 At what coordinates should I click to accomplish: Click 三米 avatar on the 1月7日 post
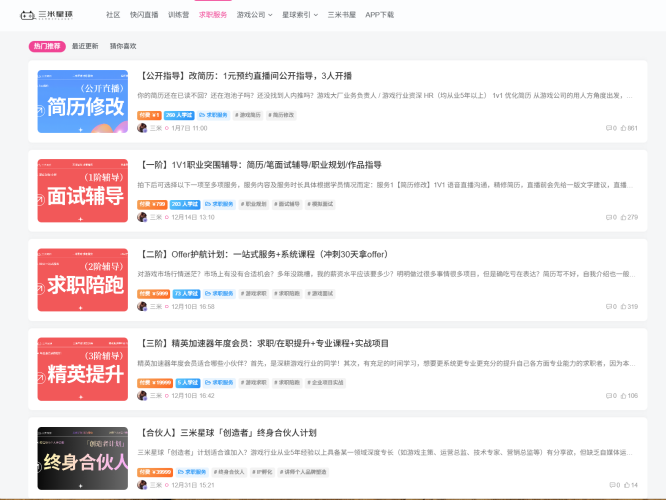click(142, 128)
